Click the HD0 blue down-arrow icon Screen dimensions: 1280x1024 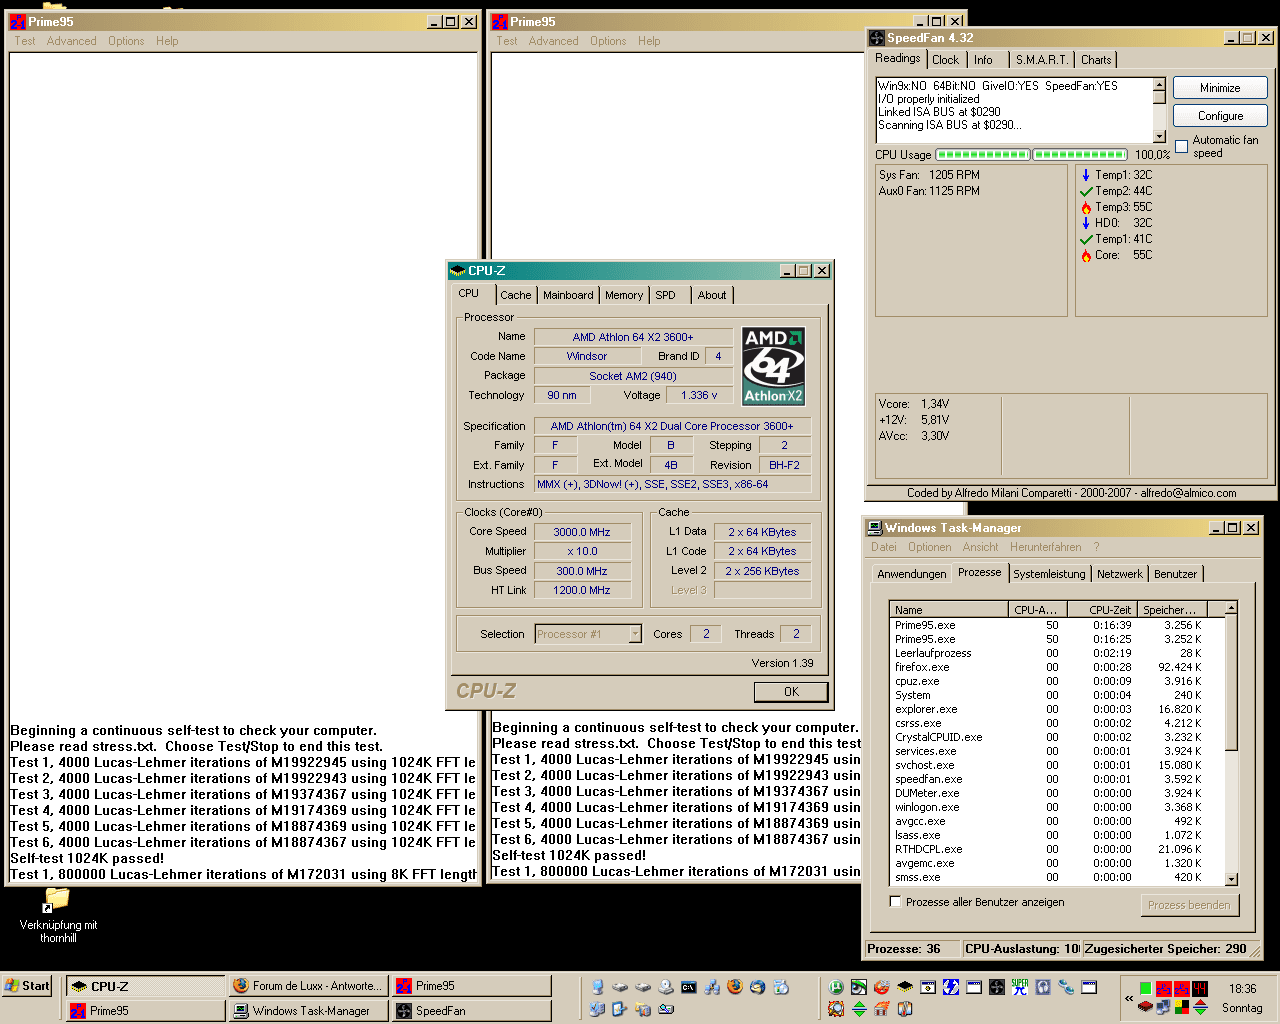pos(1086,223)
